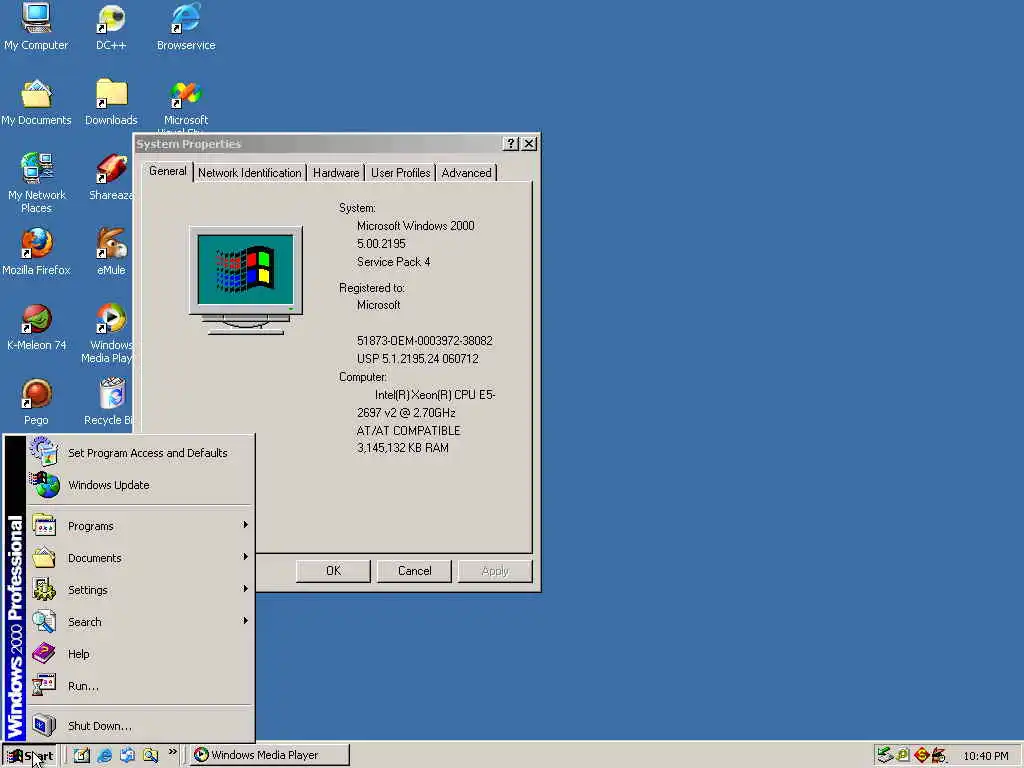Open Outlook Express quick launch icon

(127, 755)
